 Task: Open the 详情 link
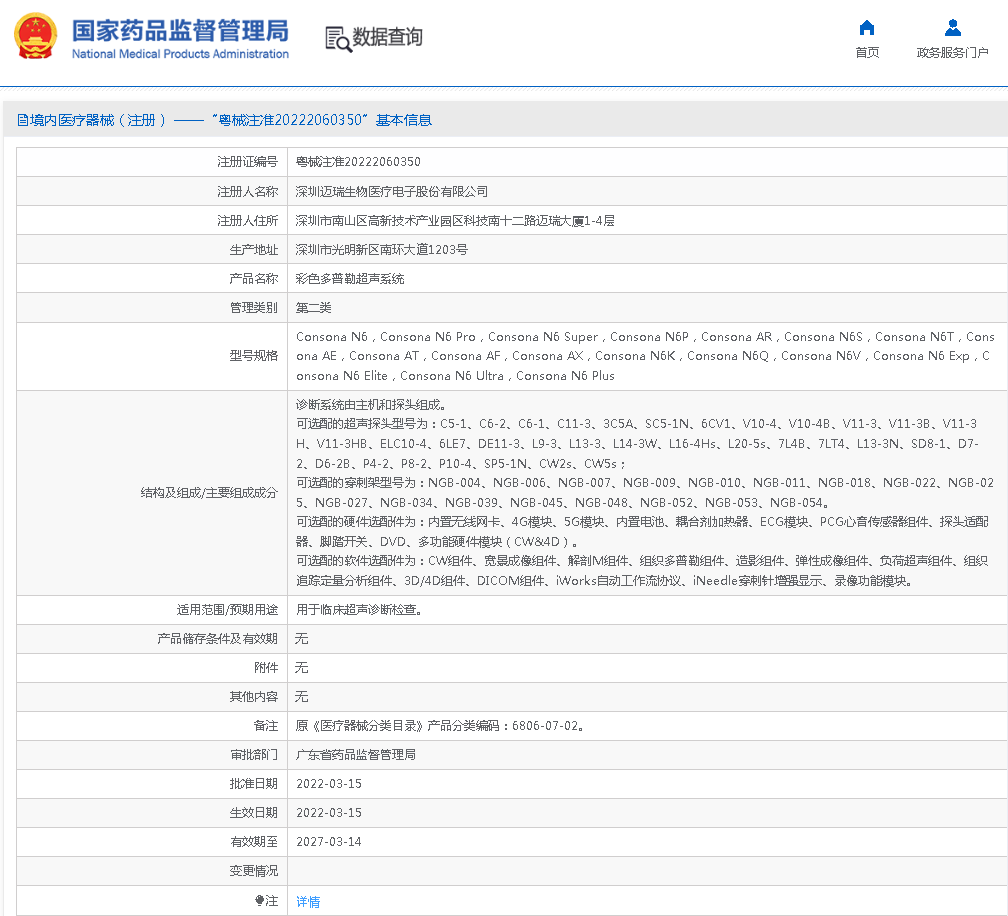click(x=308, y=901)
